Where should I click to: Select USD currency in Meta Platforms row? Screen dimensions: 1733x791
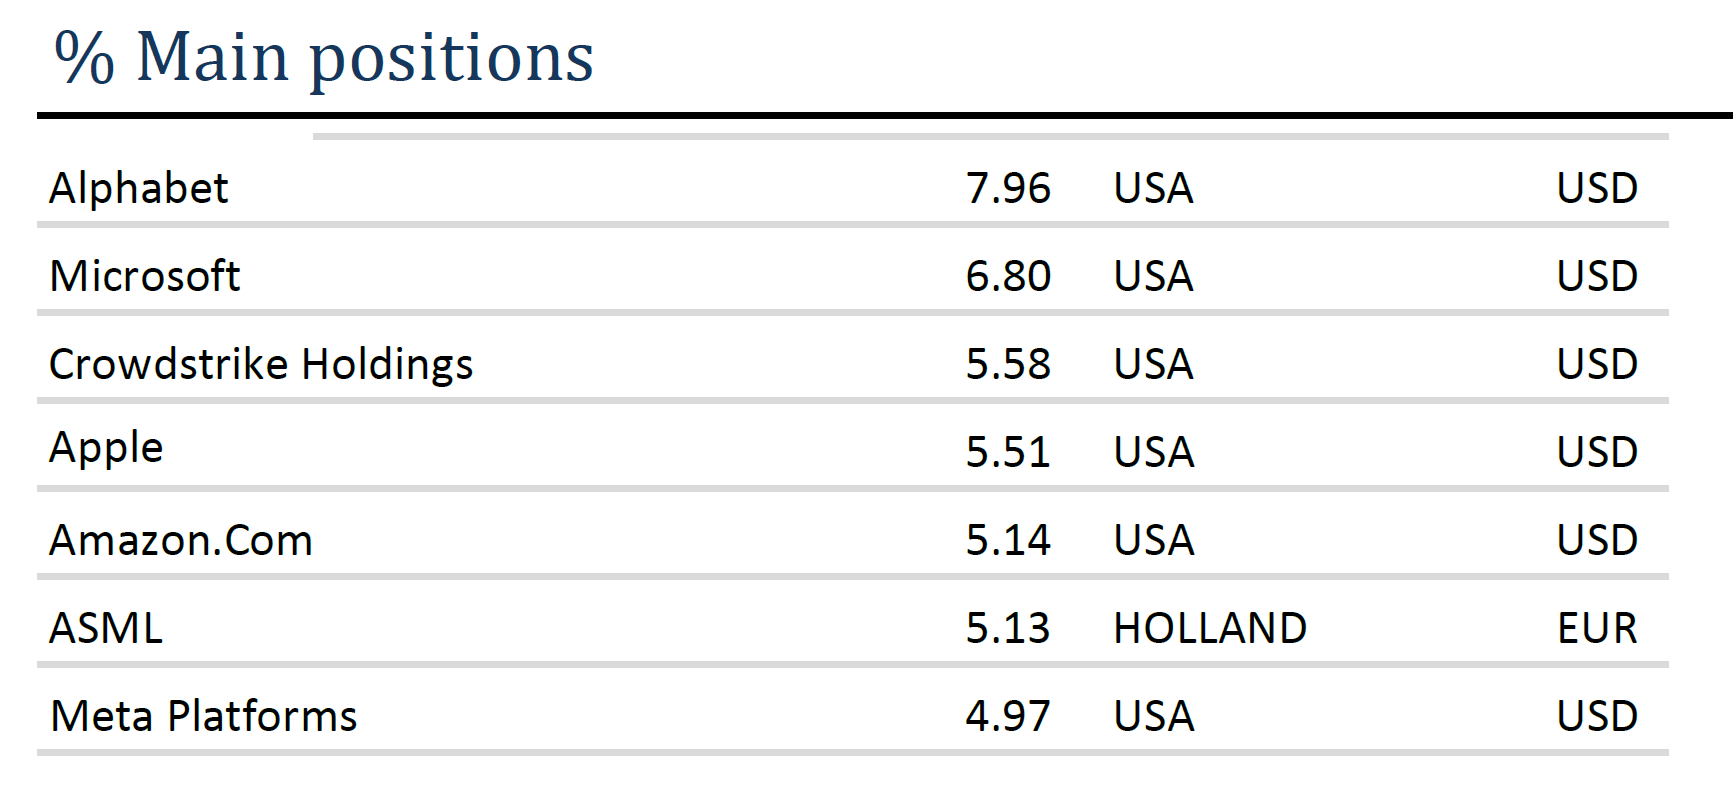[1597, 716]
